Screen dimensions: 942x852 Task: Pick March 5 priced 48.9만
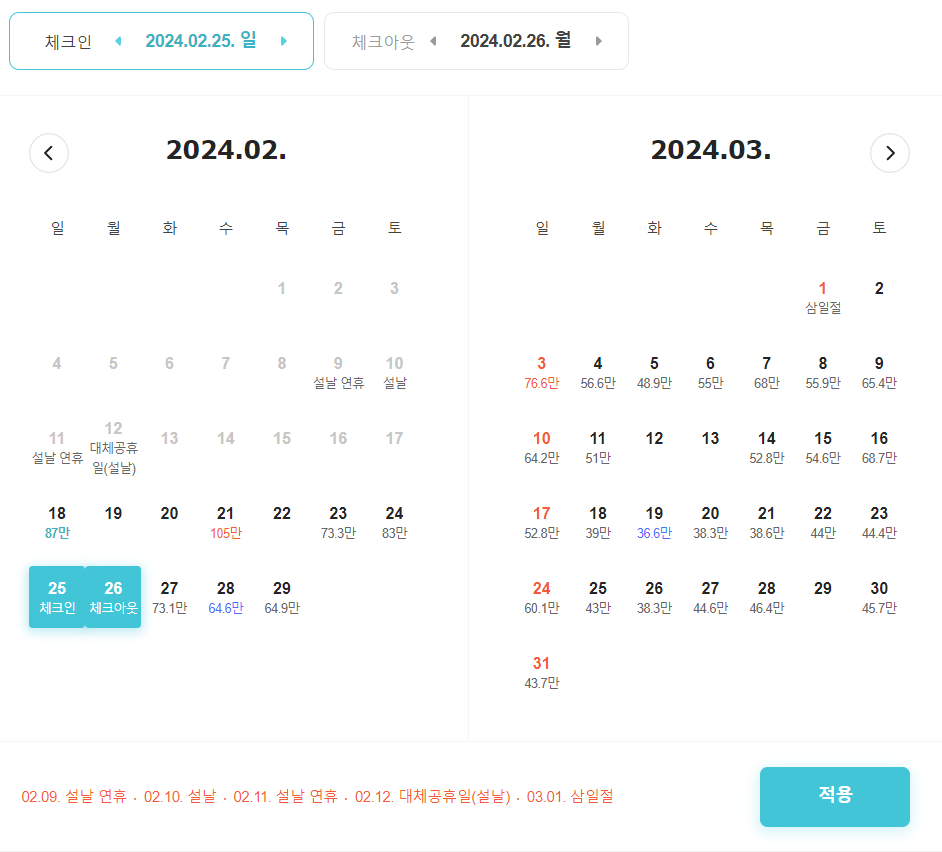pyautogui.click(x=654, y=372)
